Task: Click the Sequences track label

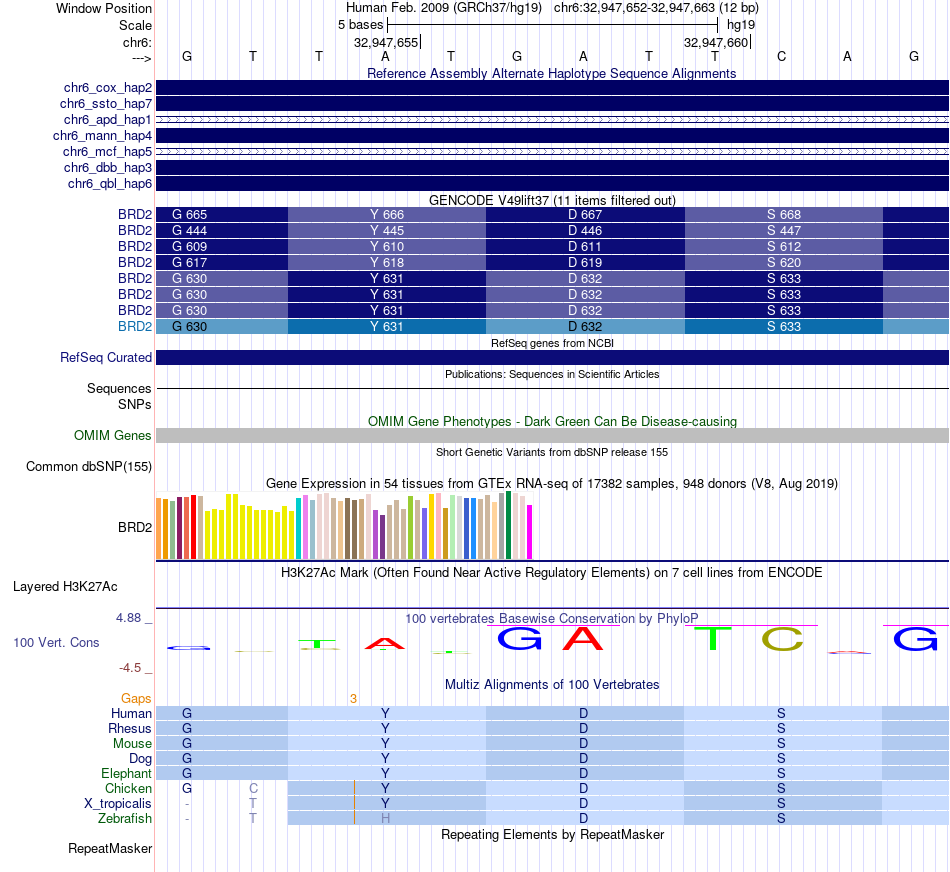Action: (x=119, y=388)
